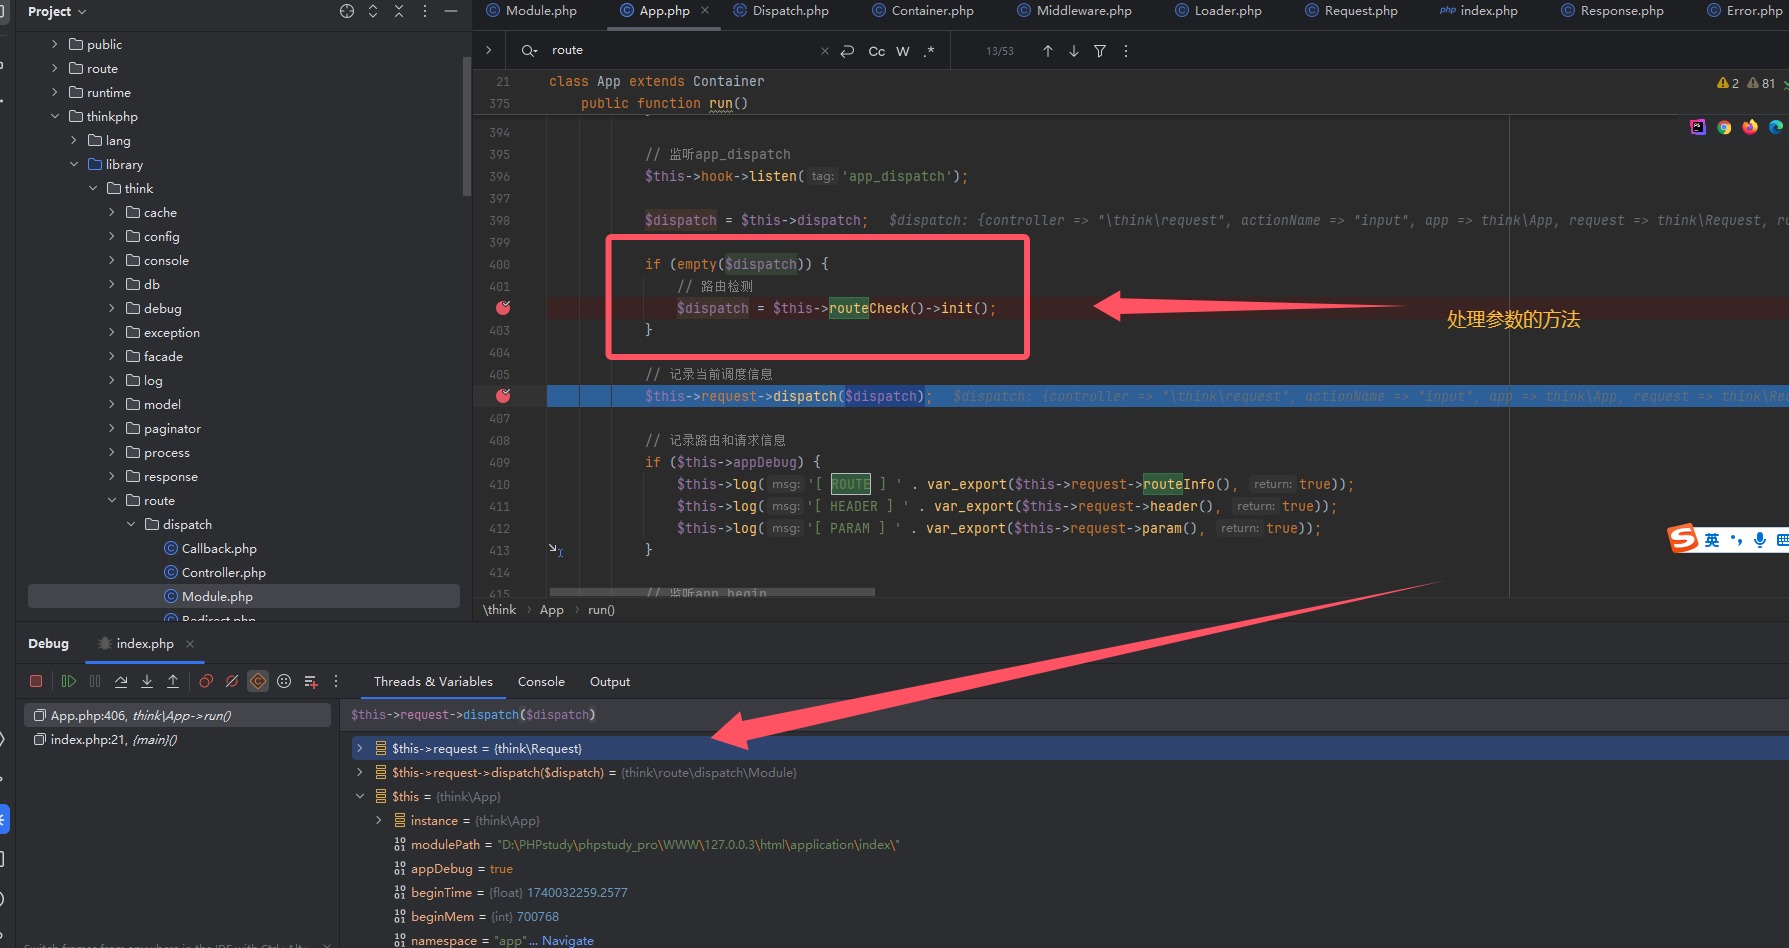The image size is (1789, 948).
Task: Collapse the thinkphp folder
Action: (55, 116)
